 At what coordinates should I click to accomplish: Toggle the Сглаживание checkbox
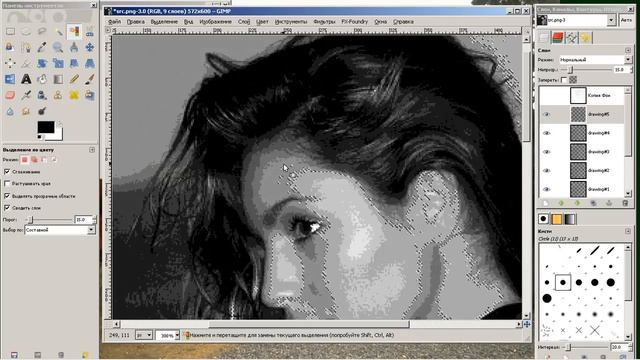tap(7, 171)
